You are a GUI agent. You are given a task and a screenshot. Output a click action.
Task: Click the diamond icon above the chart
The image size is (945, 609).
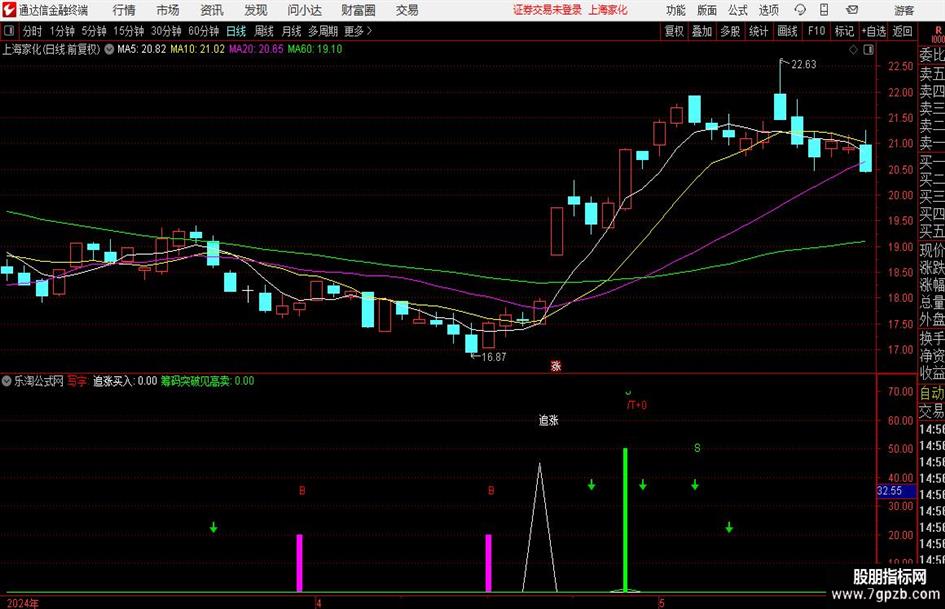click(853, 50)
